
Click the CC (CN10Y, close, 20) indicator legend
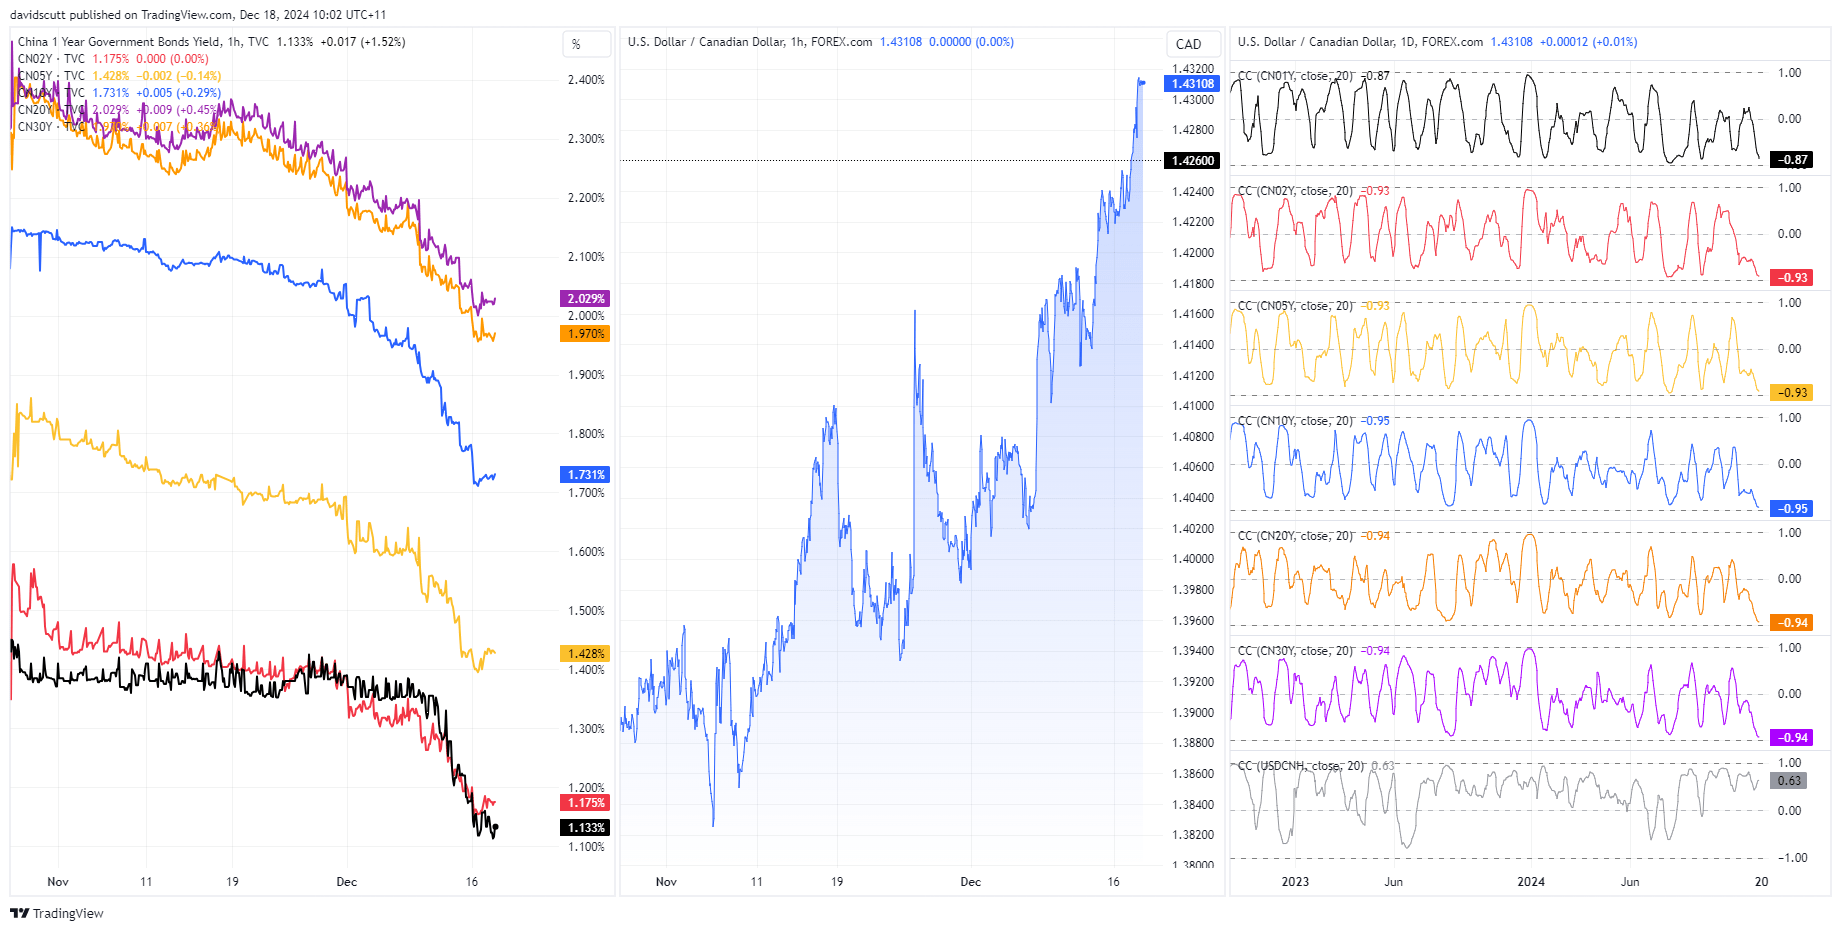coord(1295,421)
